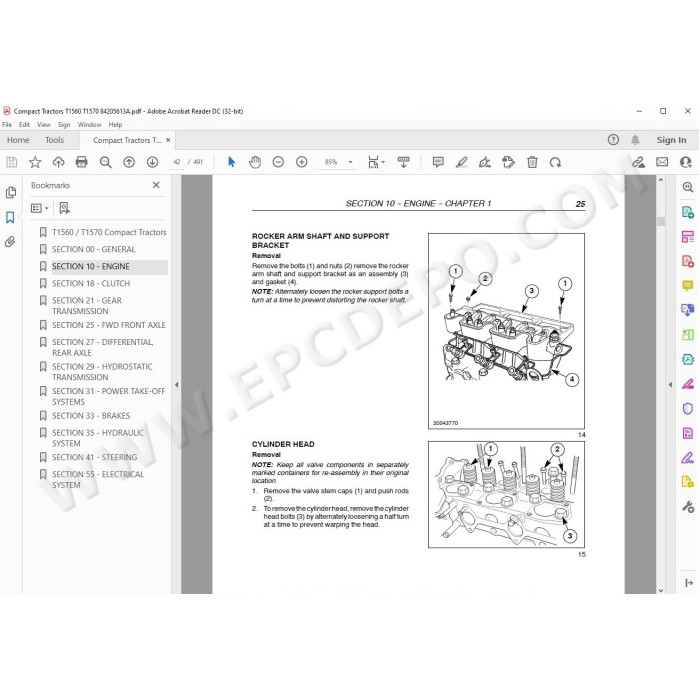This screenshot has height=700, width=700.
Task: Print the document with printer icon
Action: [x=82, y=162]
